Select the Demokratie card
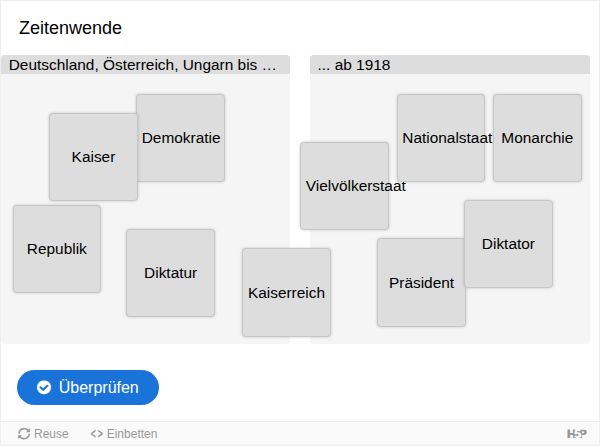The height and width of the screenshot is (446, 600). [x=181, y=138]
